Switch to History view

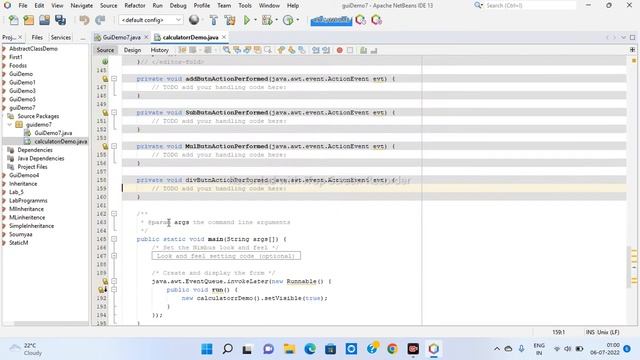coord(160,50)
